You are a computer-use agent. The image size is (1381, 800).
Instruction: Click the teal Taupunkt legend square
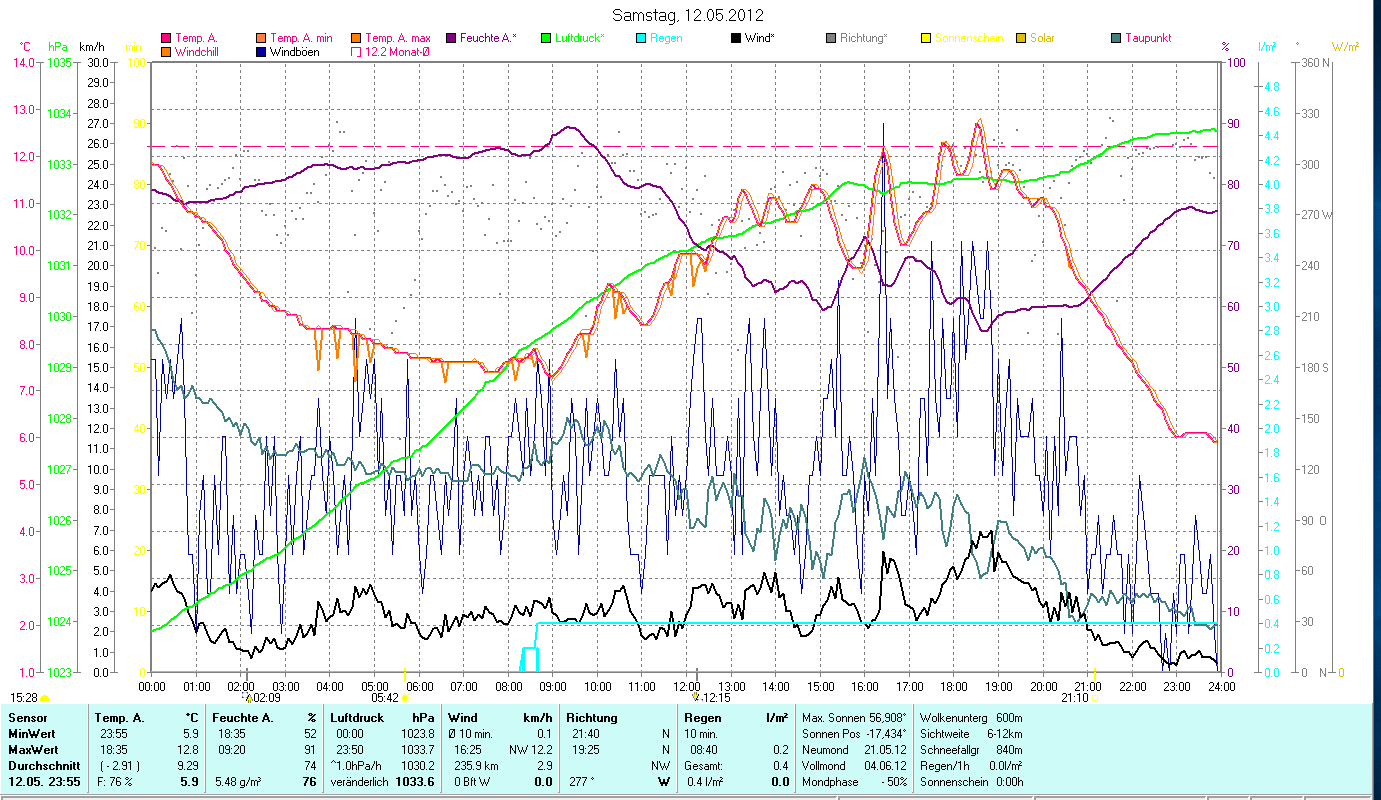(x=1116, y=38)
